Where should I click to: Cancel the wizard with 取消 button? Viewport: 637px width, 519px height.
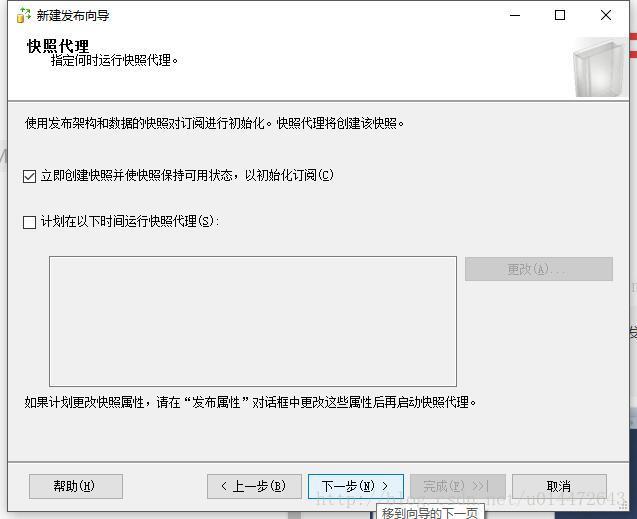559,486
